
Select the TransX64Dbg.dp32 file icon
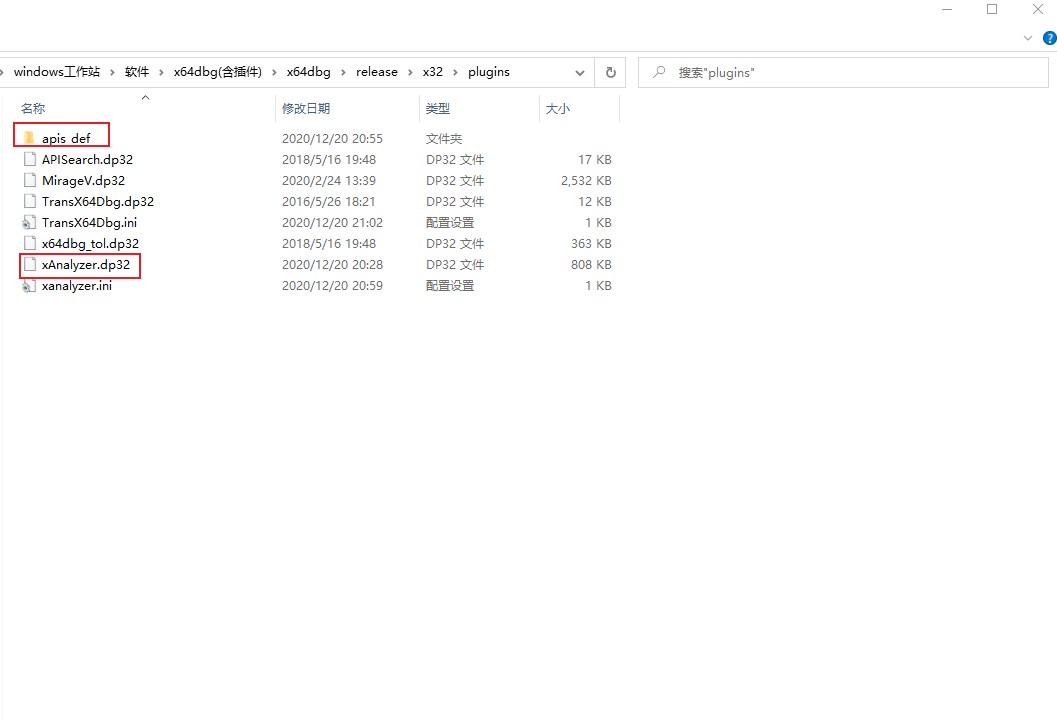click(30, 201)
